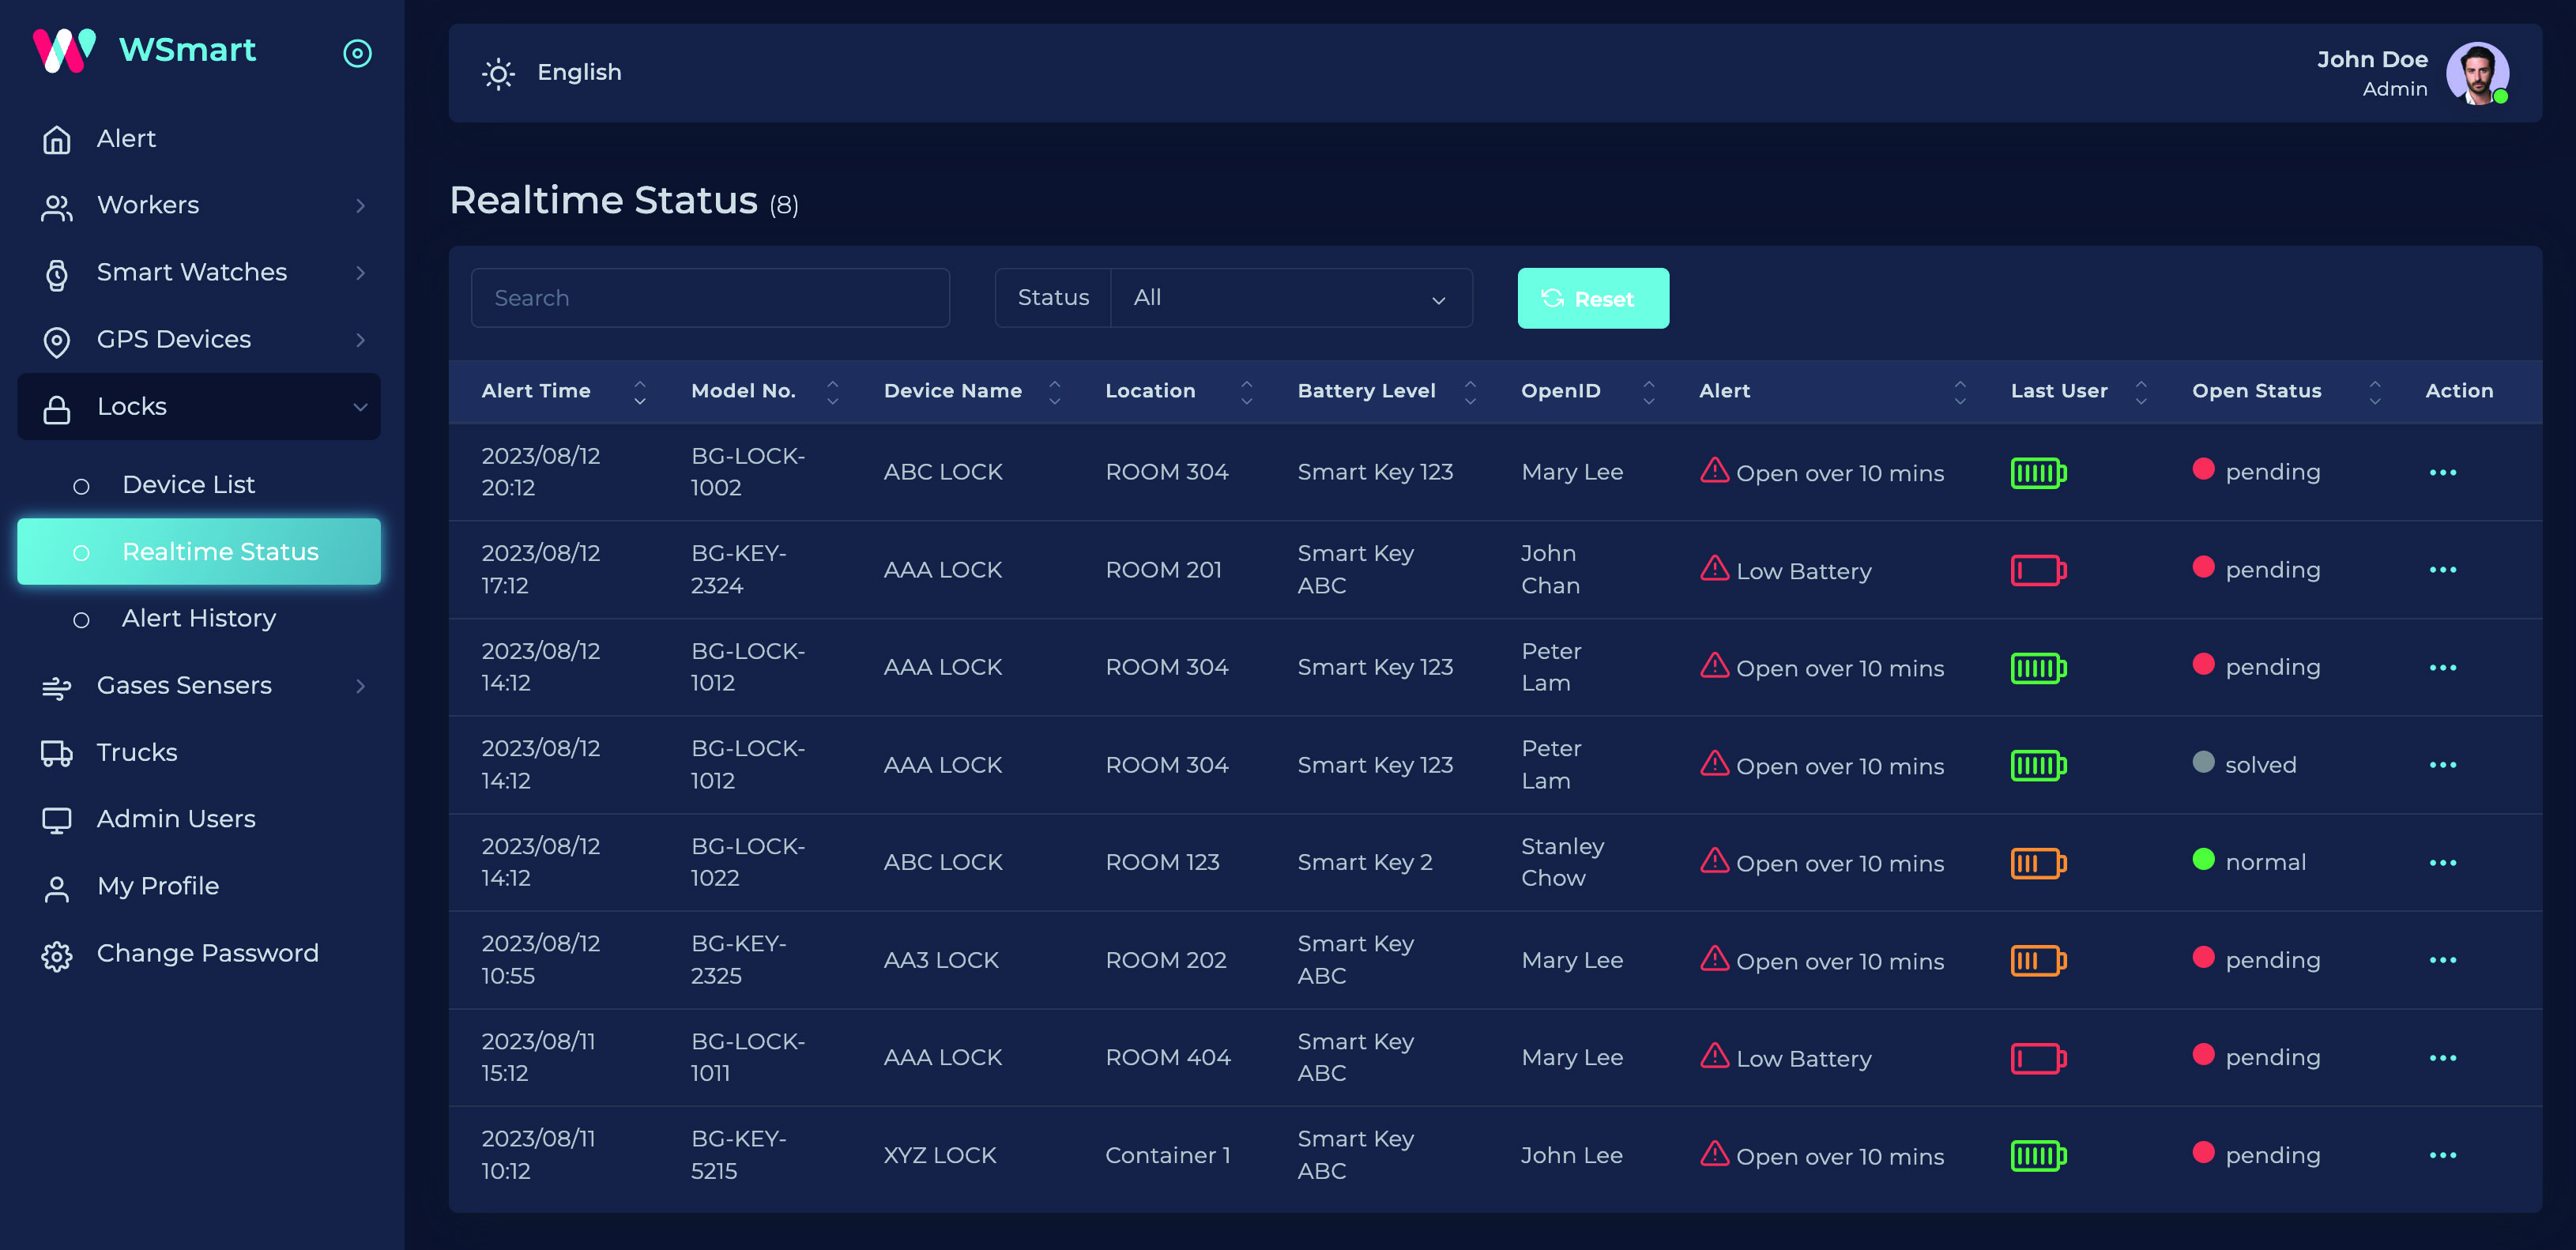
Task: Click the WSmart logo icon
Action: pyautogui.click(x=64, y=50)
